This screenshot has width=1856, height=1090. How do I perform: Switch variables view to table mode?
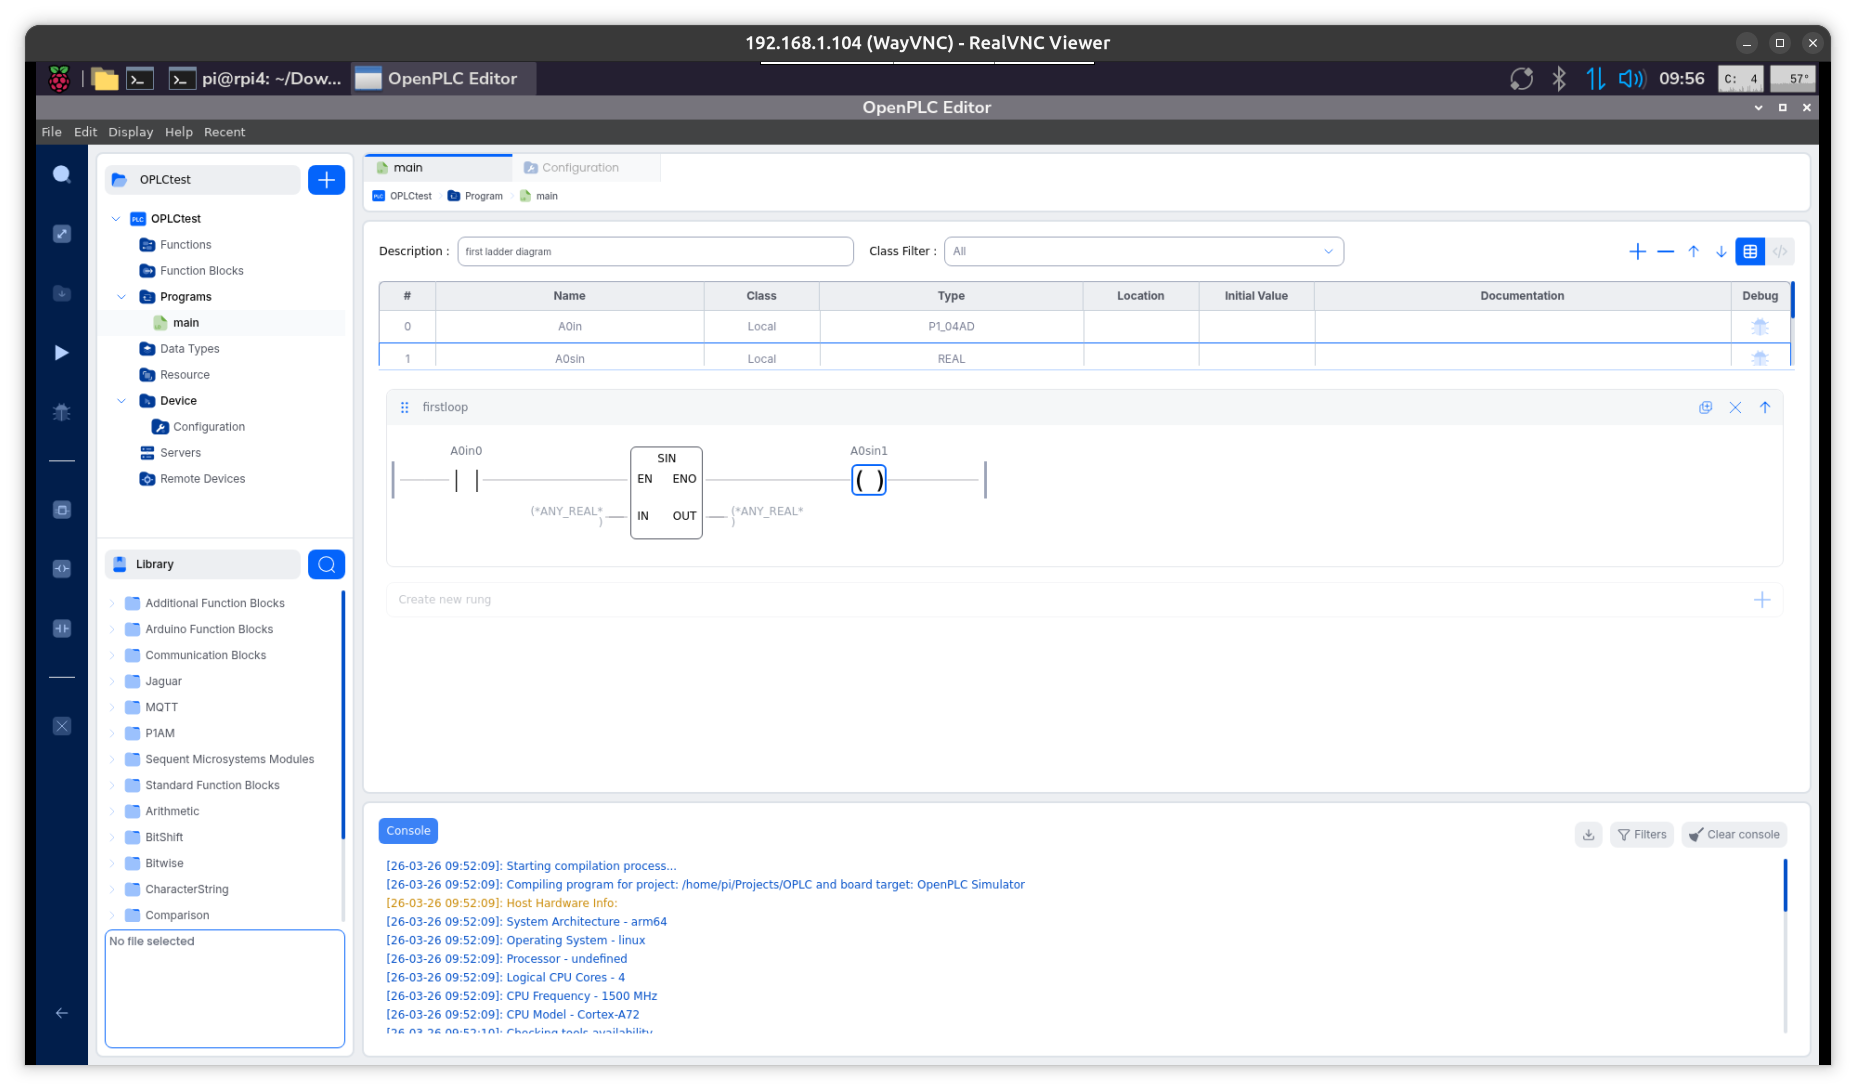click(1750, 252)
